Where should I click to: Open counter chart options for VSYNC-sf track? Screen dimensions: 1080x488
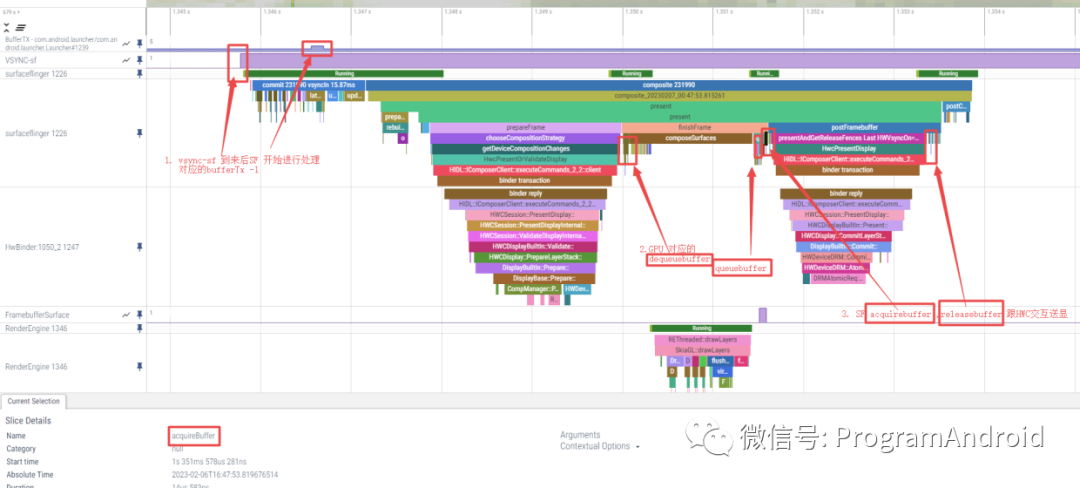[x=127, y=60]
